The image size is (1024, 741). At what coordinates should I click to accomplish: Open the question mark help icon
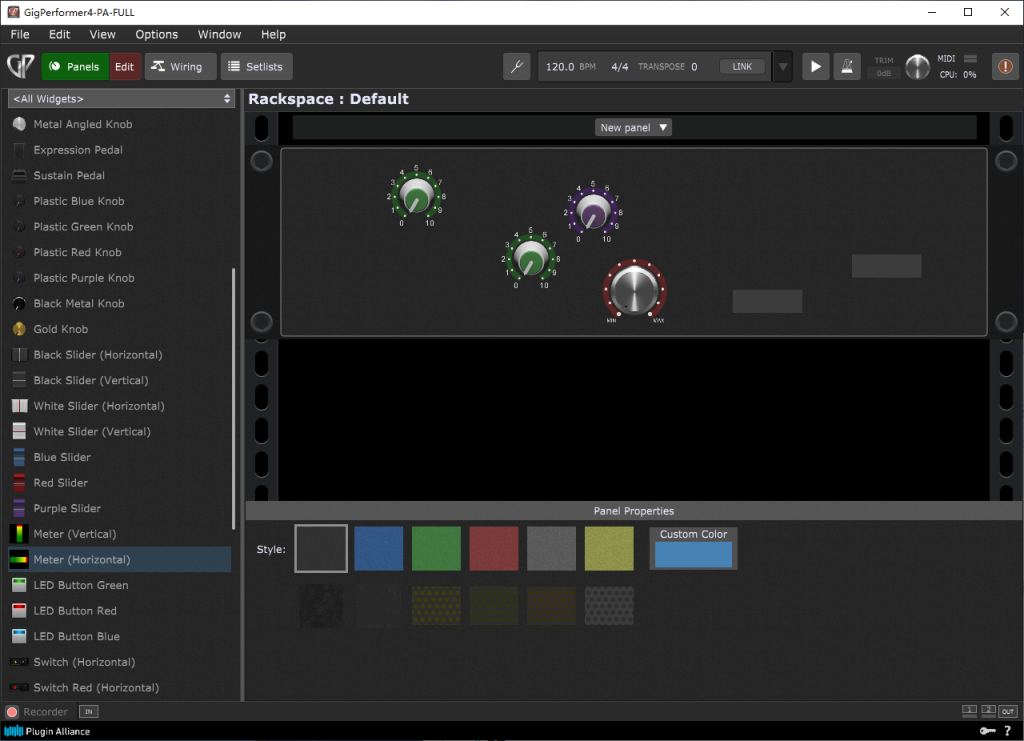tap(1008, 731)
